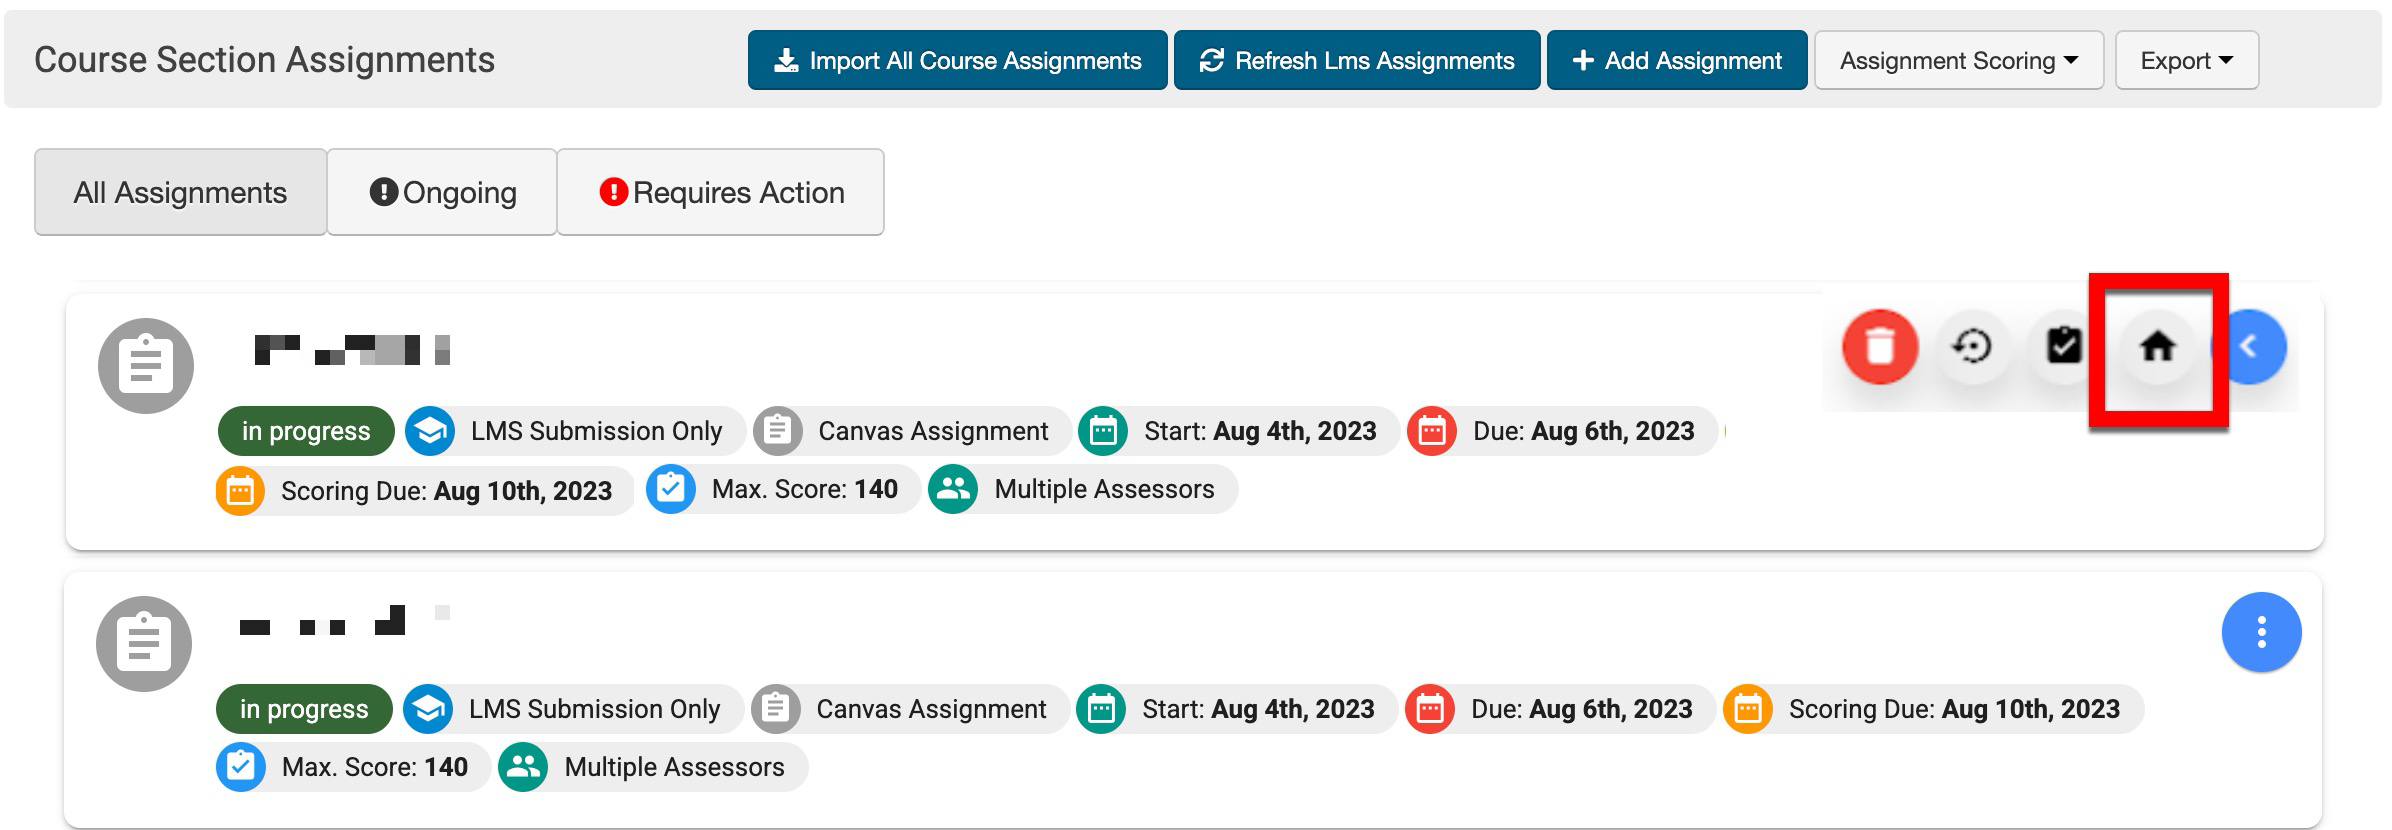Click the Add Assignment button

1676,61
